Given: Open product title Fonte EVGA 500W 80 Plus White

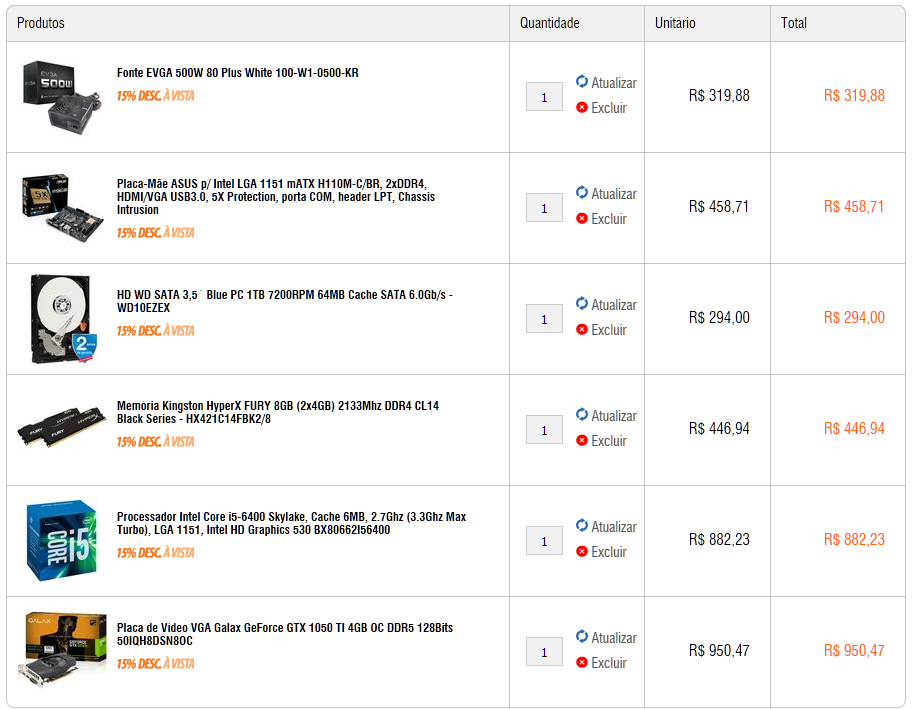Looking at the screenshot, I should click(x=237, y=73).
